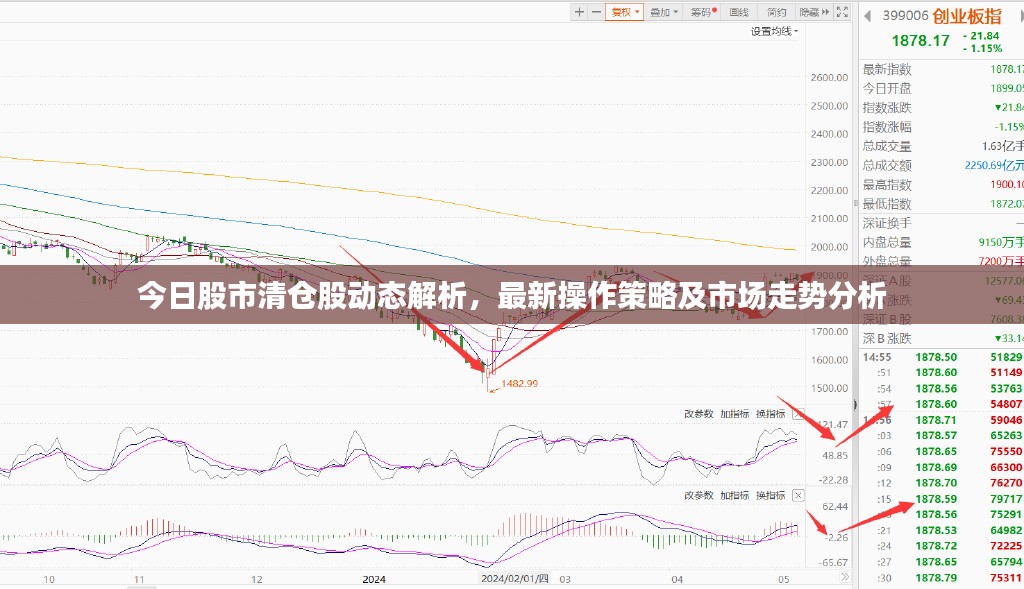Viewport: 1024px width, 589px height.
Task: Switch to 简约 simple mode
Action: 776,12
